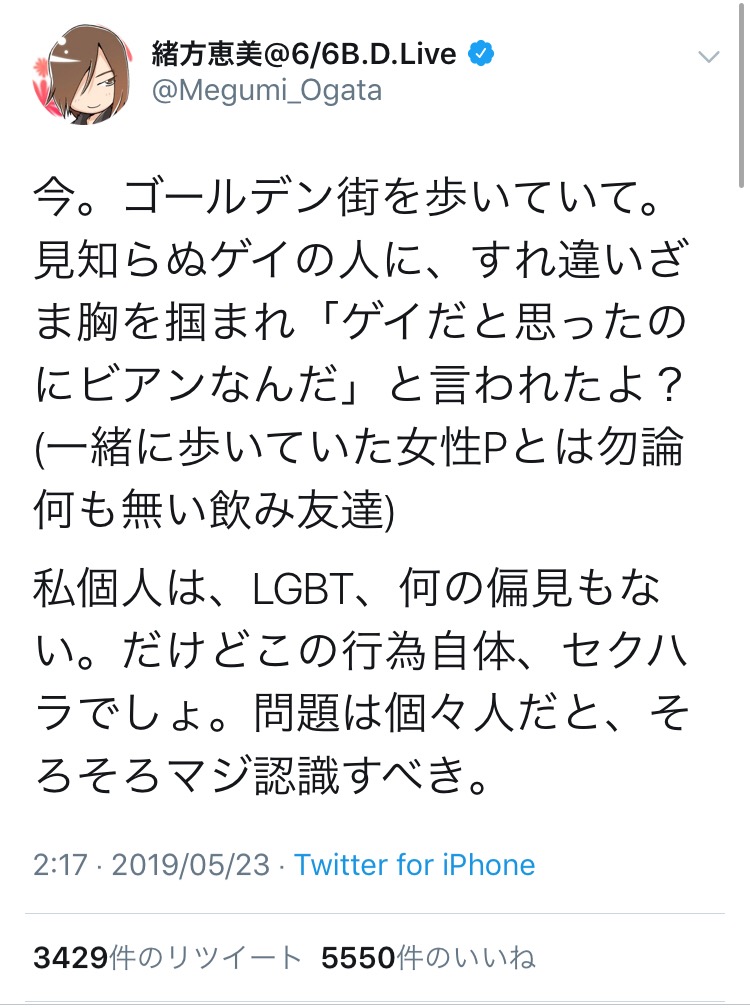The height and width of the screenshot is (1008, 750).
Task: Click the line containing にビアンなんだ」
Action: (x=359, y=386)
